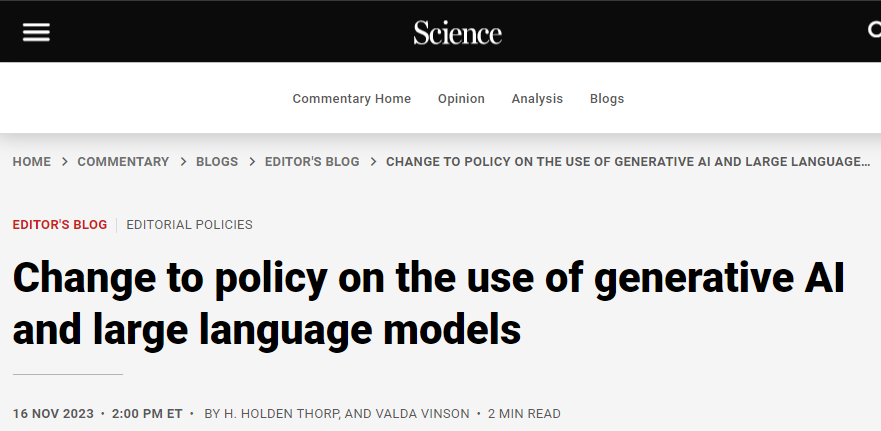Go to the Analysis section
Viewport: 881px width, 431px height.
coord(537,98)
